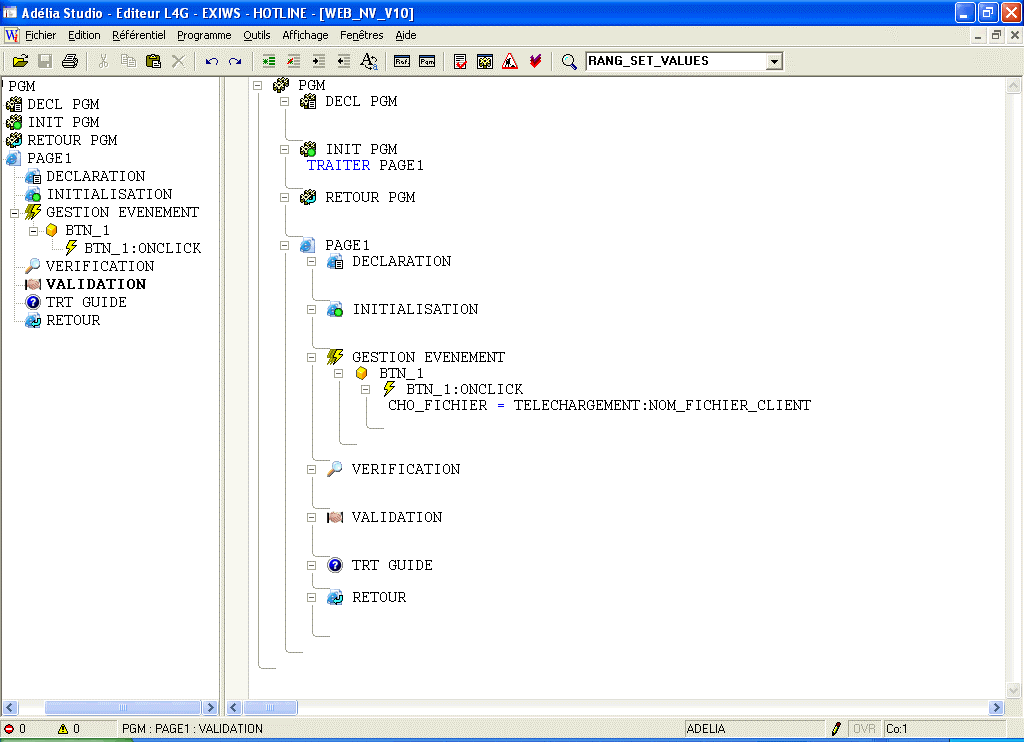The image size is (1024, 742).
Task: Click the Paste clipboard toolbar icon
Action: click(x=153, y=61)
